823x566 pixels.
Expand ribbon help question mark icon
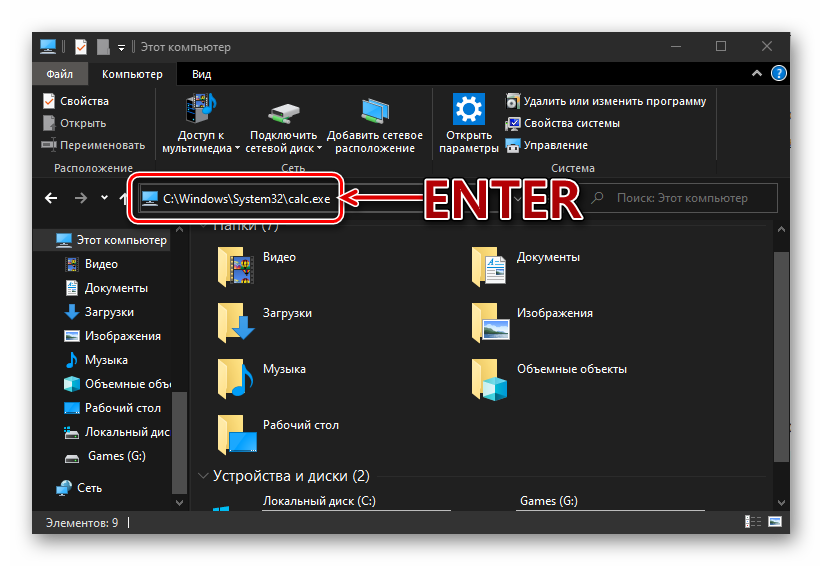tap(780, 74)
